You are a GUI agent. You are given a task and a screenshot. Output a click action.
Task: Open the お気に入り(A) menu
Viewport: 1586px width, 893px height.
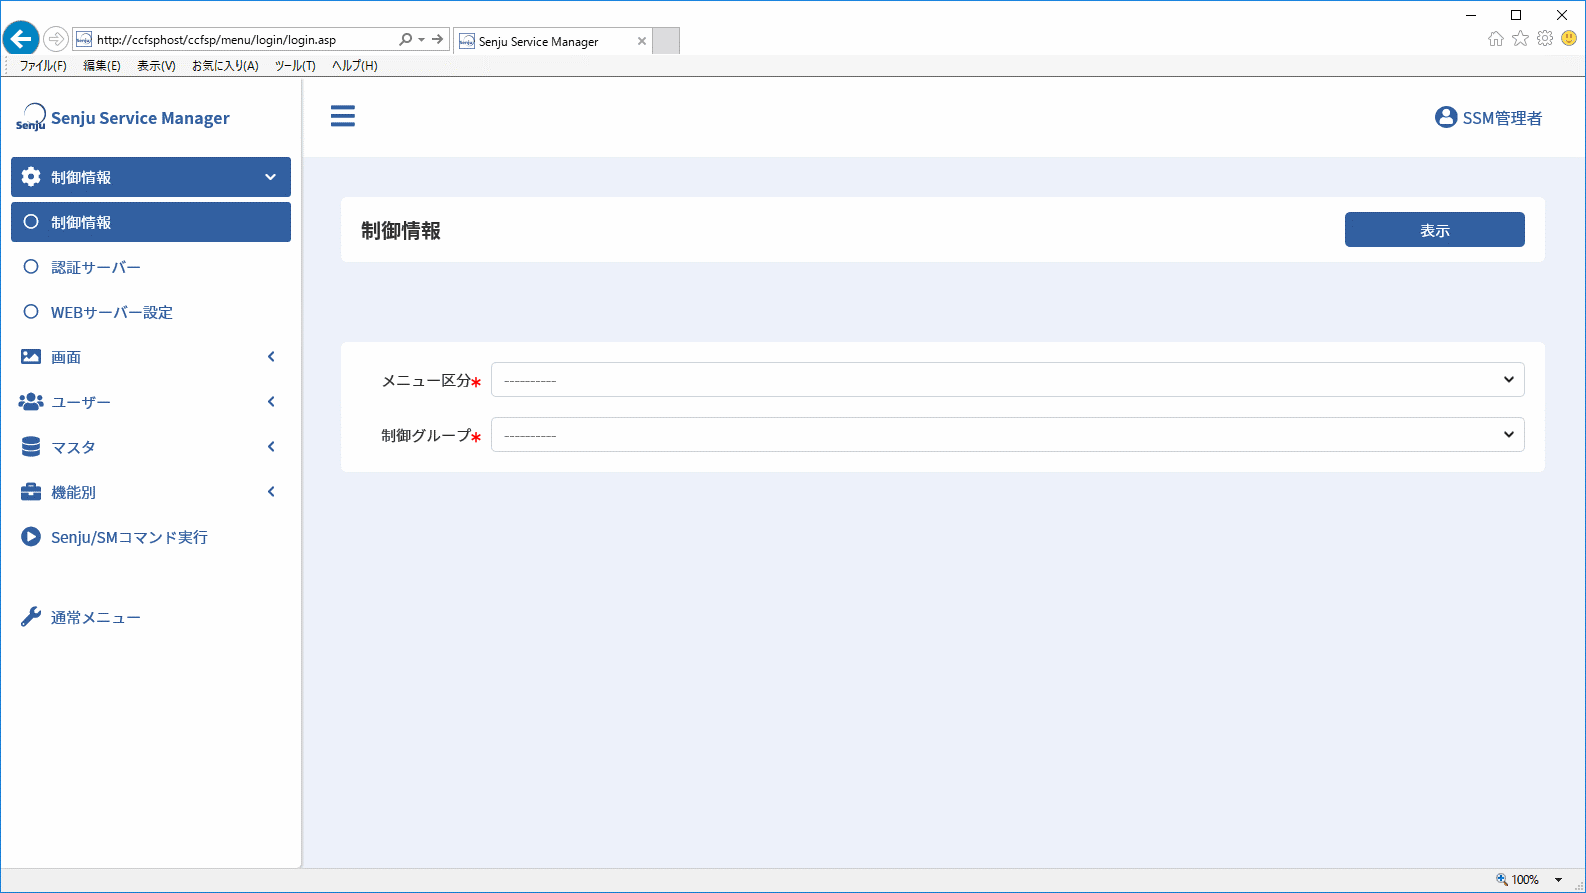click(x=225, y=66)
